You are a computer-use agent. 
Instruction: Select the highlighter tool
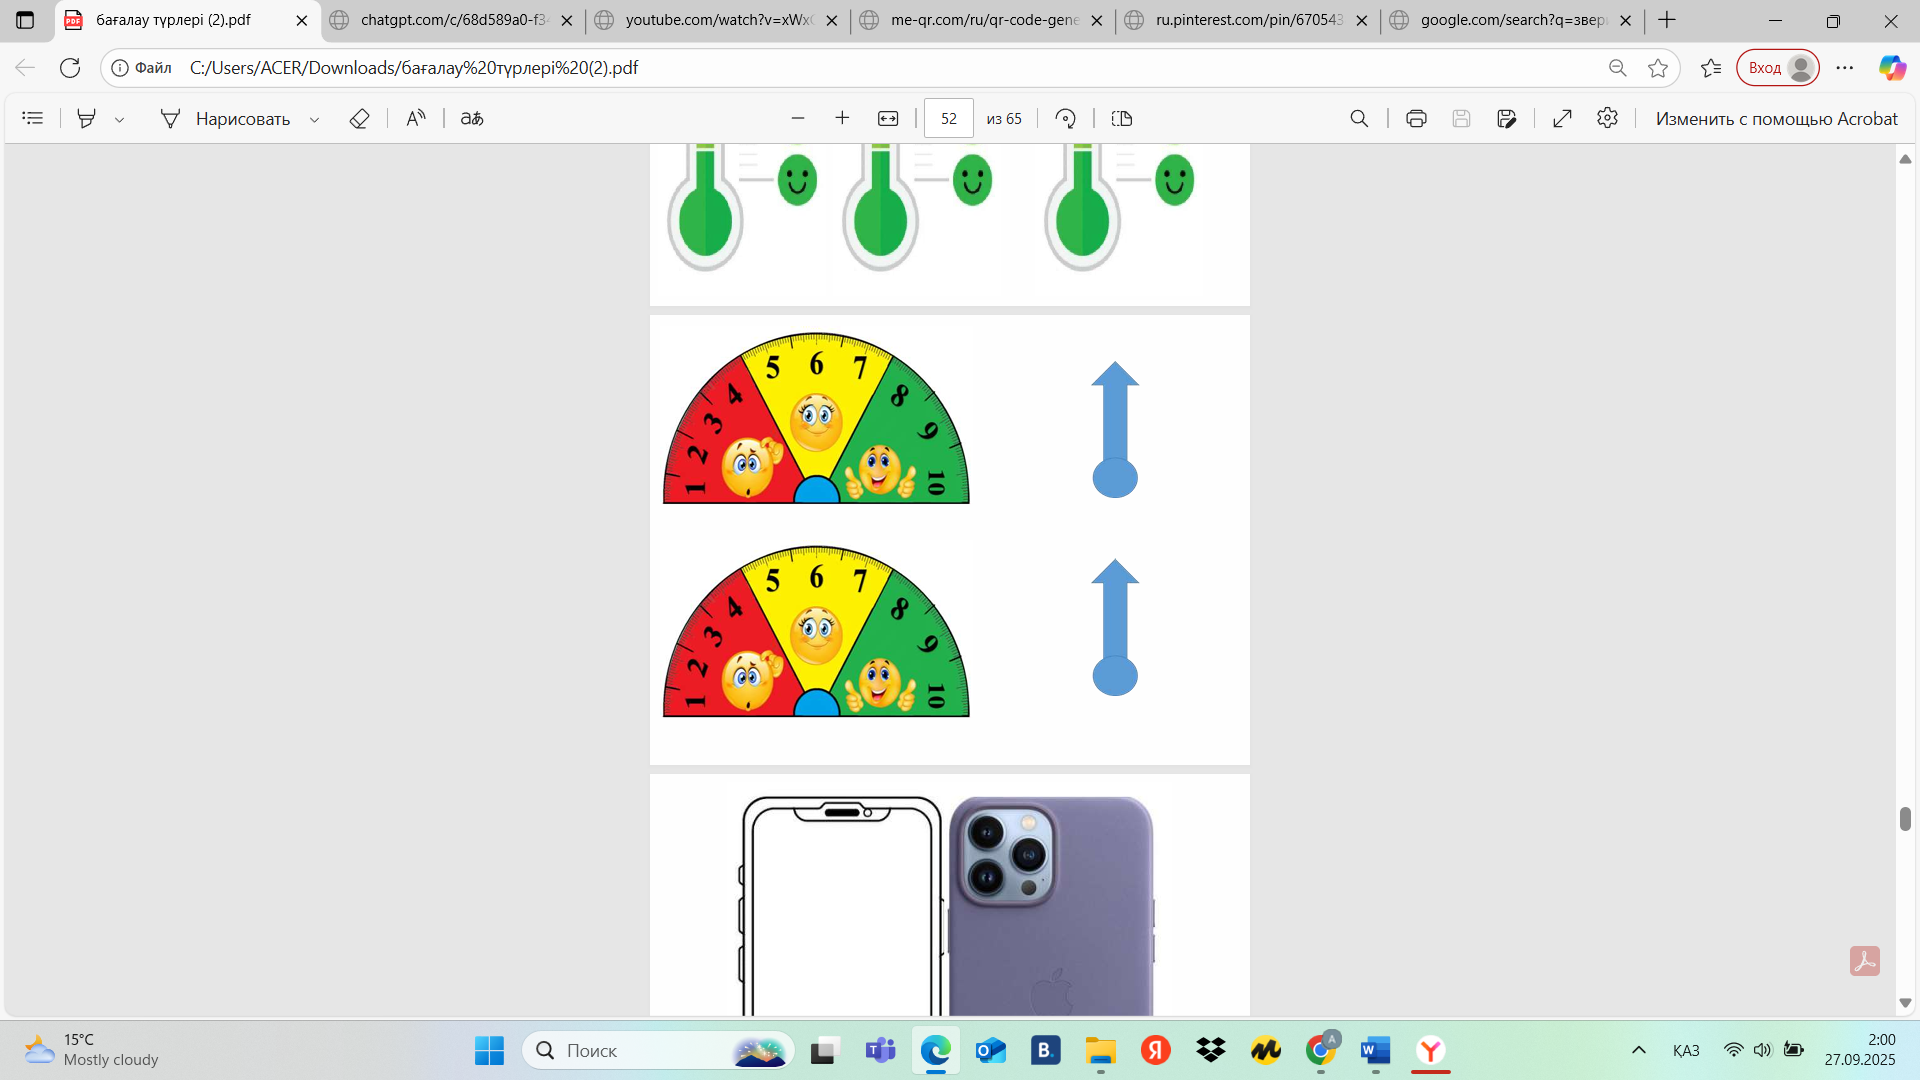pos(87,118)
